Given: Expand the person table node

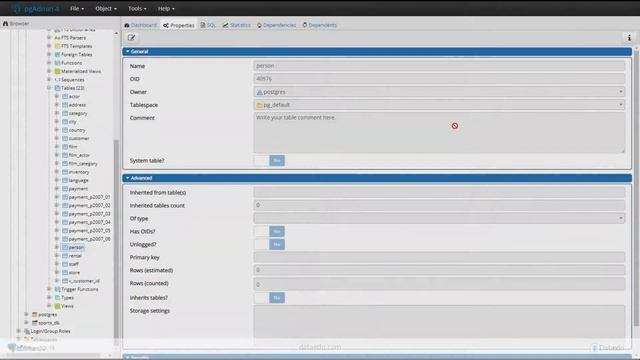Looking at the screenshot, I should coord(57,247).
